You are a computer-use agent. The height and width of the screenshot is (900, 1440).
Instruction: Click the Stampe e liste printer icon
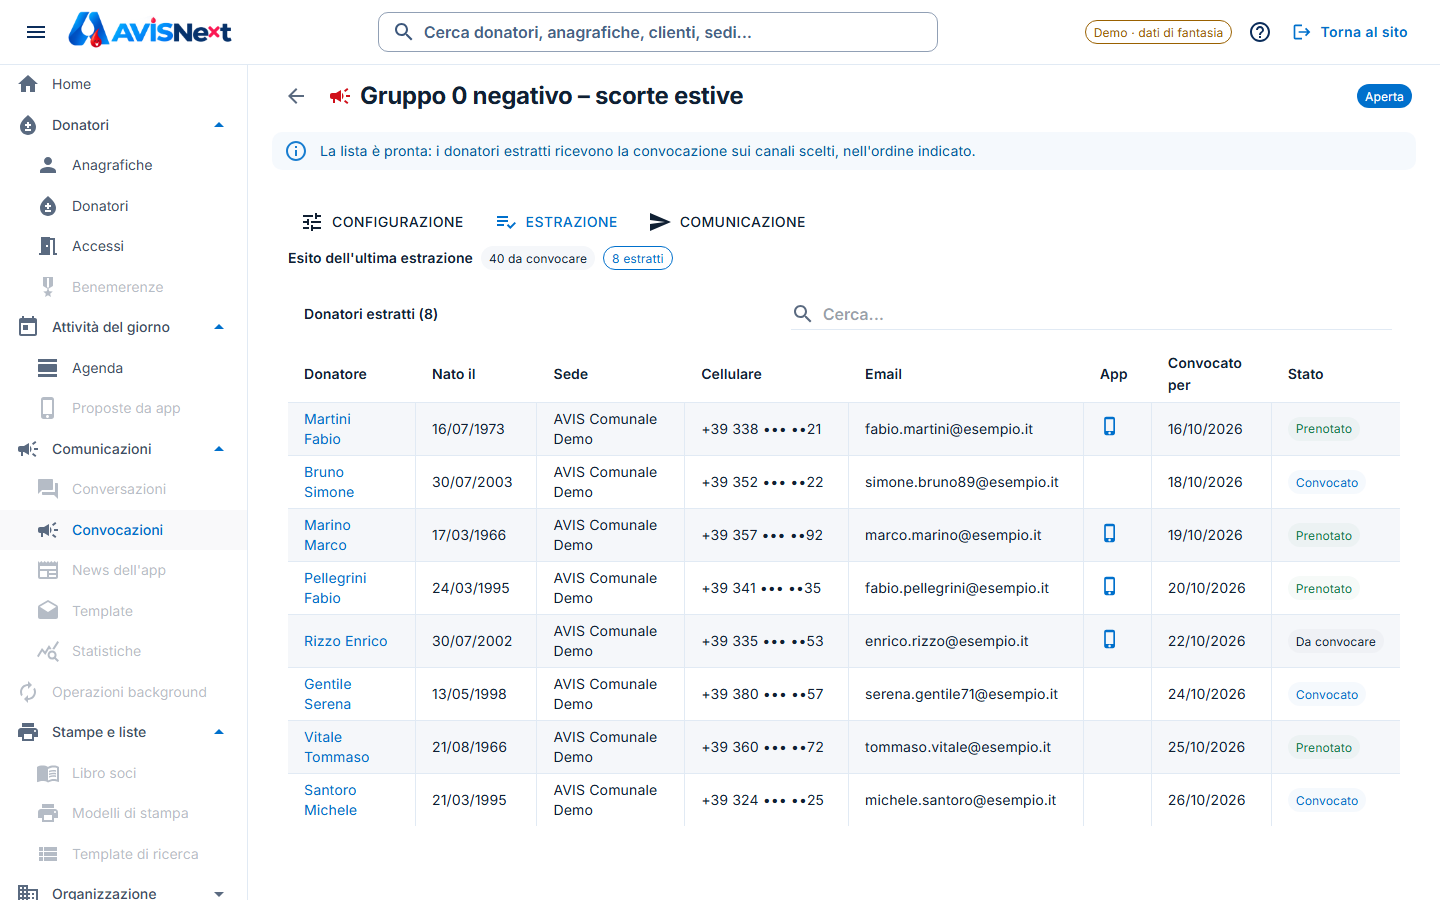[x=28, y=732]
